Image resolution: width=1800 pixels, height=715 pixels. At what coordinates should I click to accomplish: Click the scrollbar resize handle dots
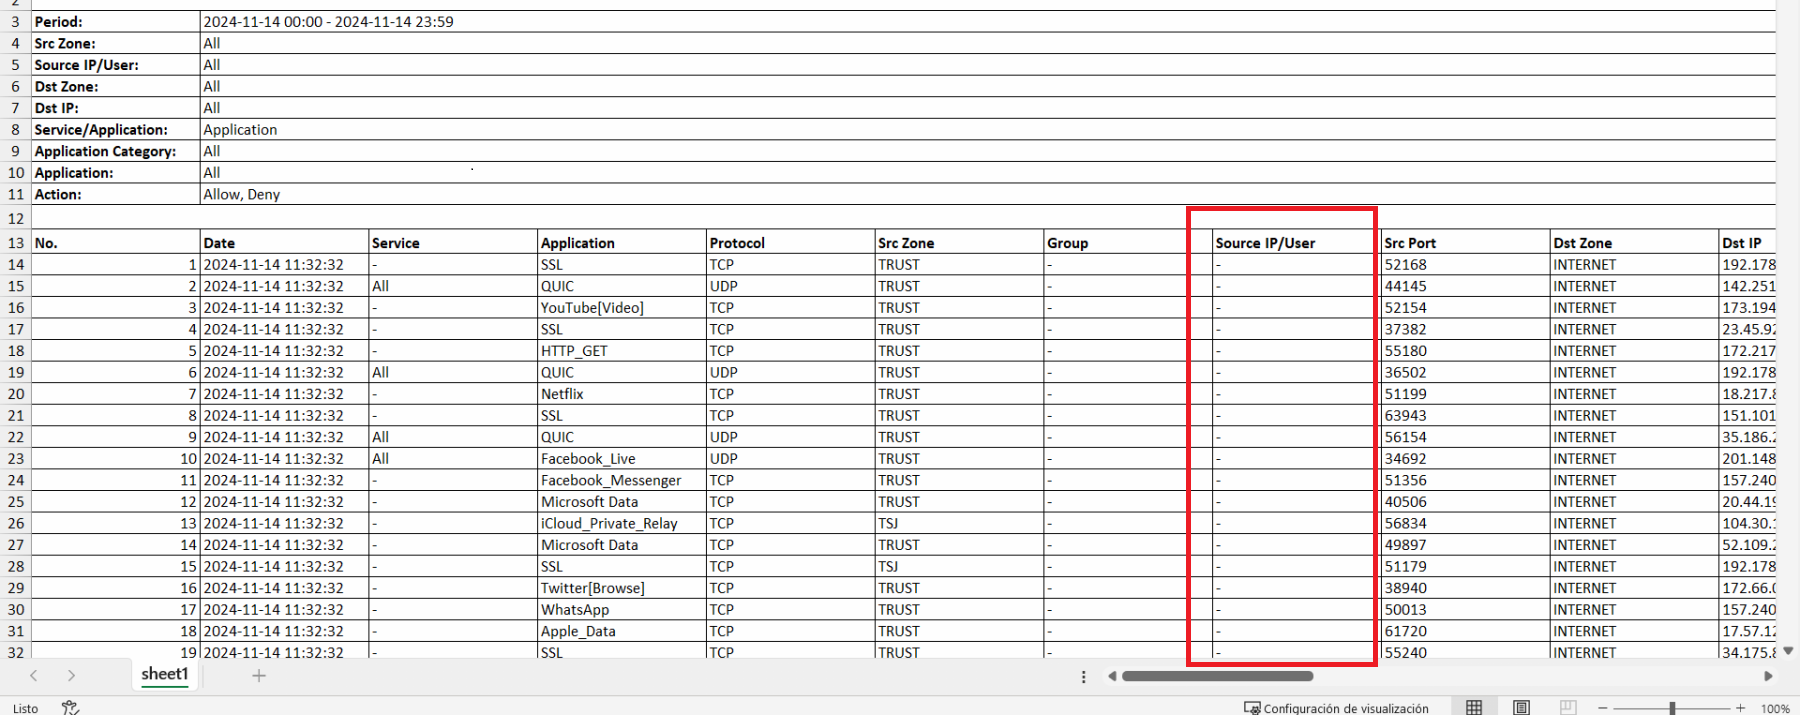tap(1083, 677)
